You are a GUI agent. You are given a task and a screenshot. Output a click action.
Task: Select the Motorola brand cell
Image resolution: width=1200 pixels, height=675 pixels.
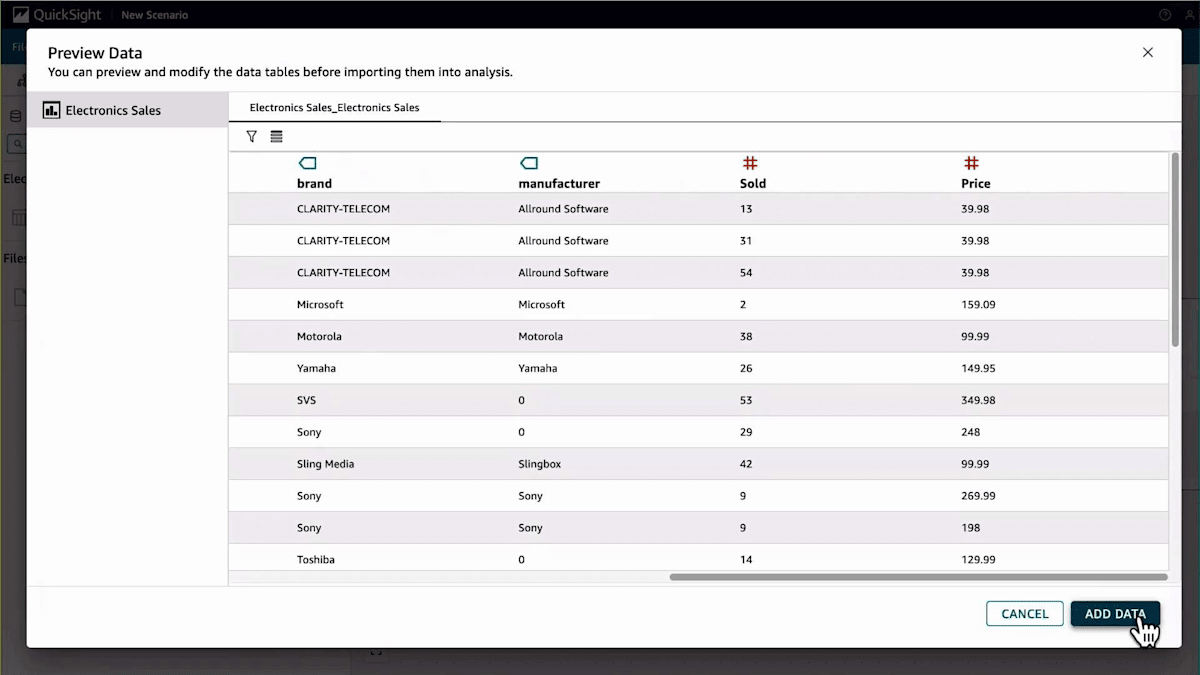319,336
